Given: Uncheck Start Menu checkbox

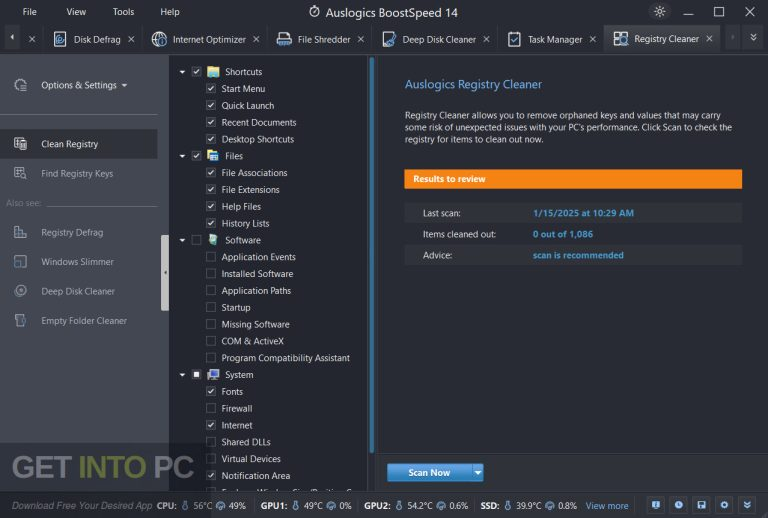Looking at the screenshot, I should [211, 89].
